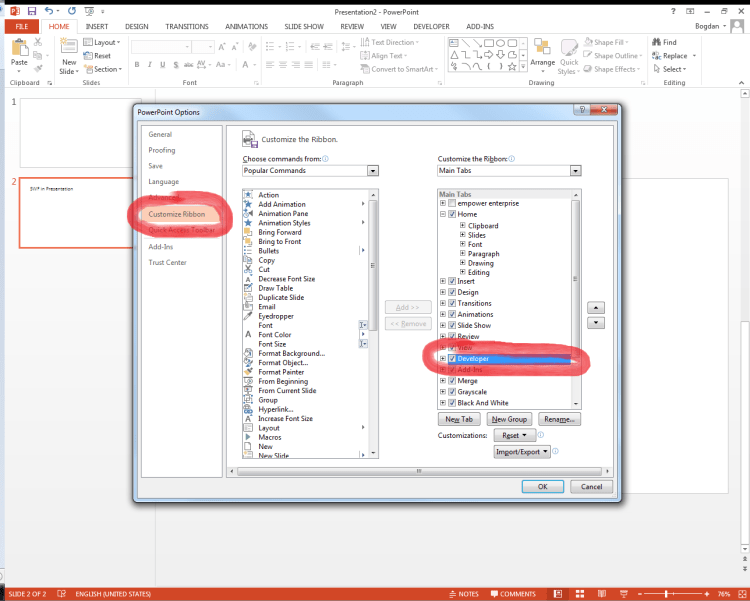This screenshot has height=601, width=750.
Task: Select Proofing in options sidebar
Action: point(162,150)
